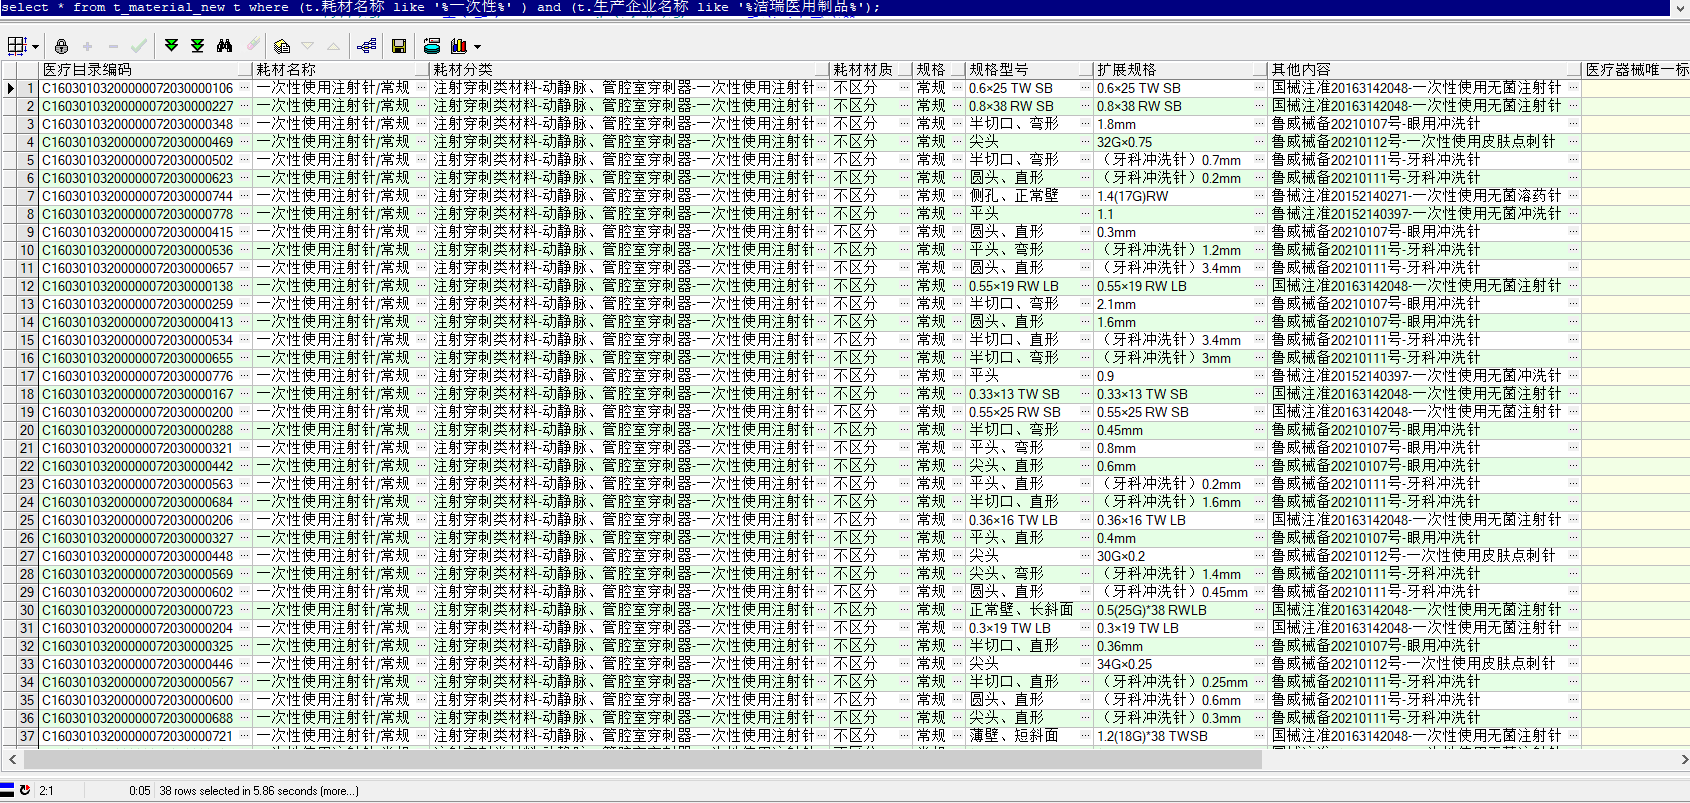Fetch next page with green arrows

(171, 46)
